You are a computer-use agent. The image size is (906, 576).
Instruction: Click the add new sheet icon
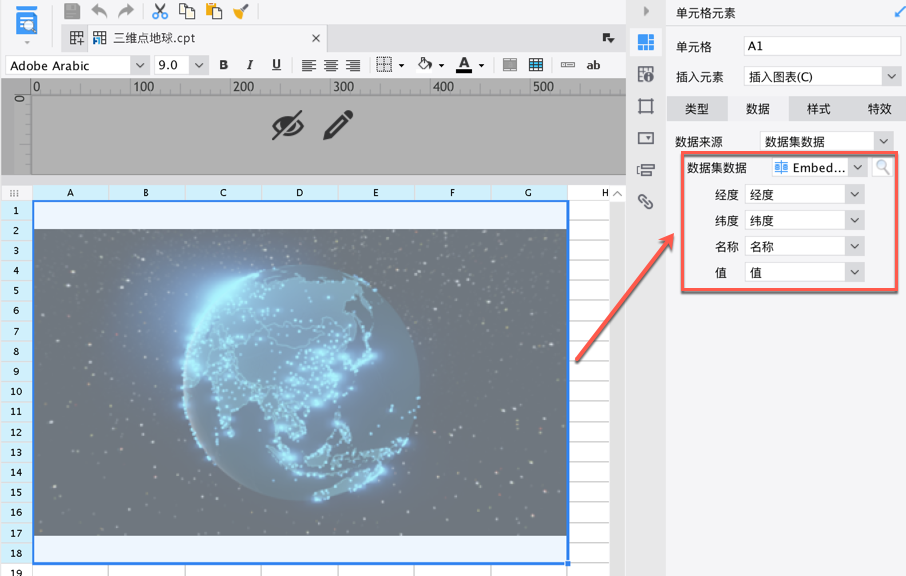click(76, 38)
